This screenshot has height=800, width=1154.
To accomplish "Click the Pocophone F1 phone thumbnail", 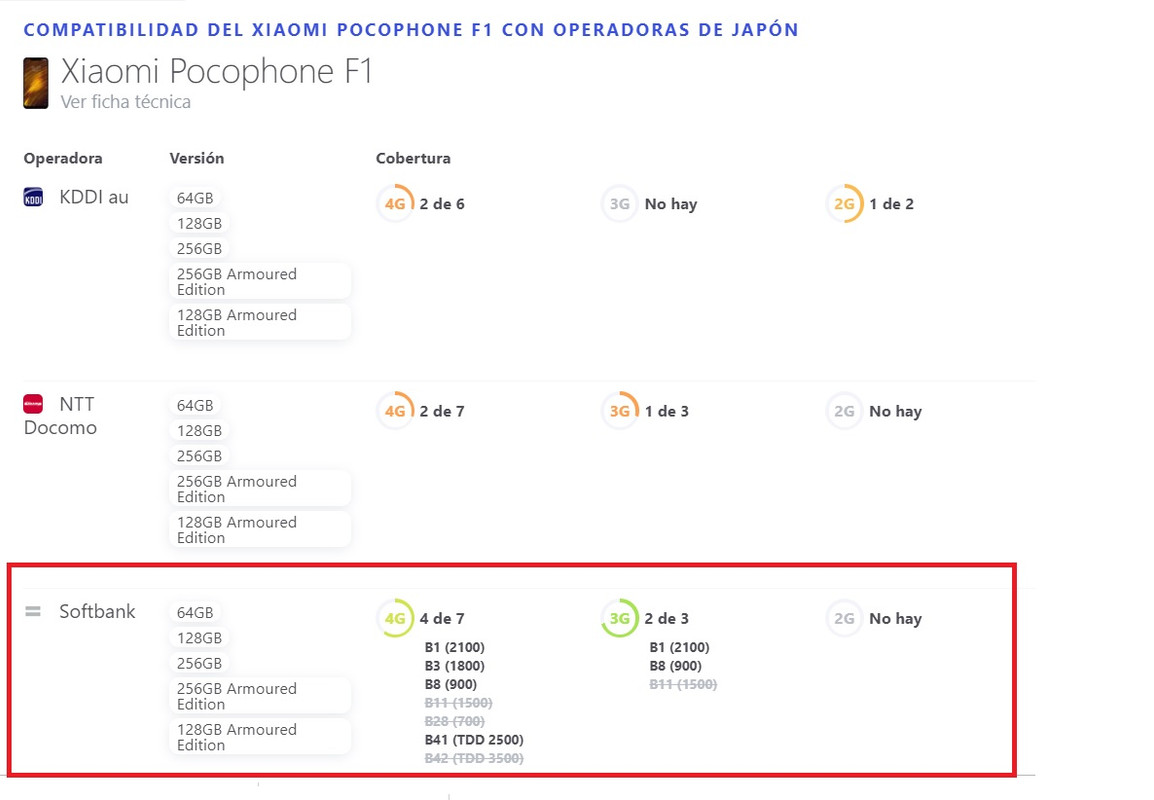I will click(x=35, y=83).
